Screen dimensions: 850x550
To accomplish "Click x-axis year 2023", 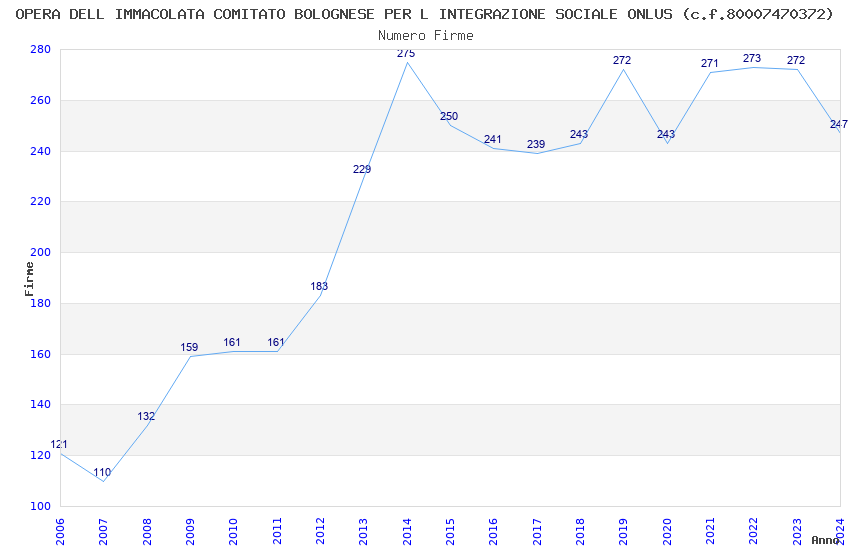I will [x=797, y=531].
